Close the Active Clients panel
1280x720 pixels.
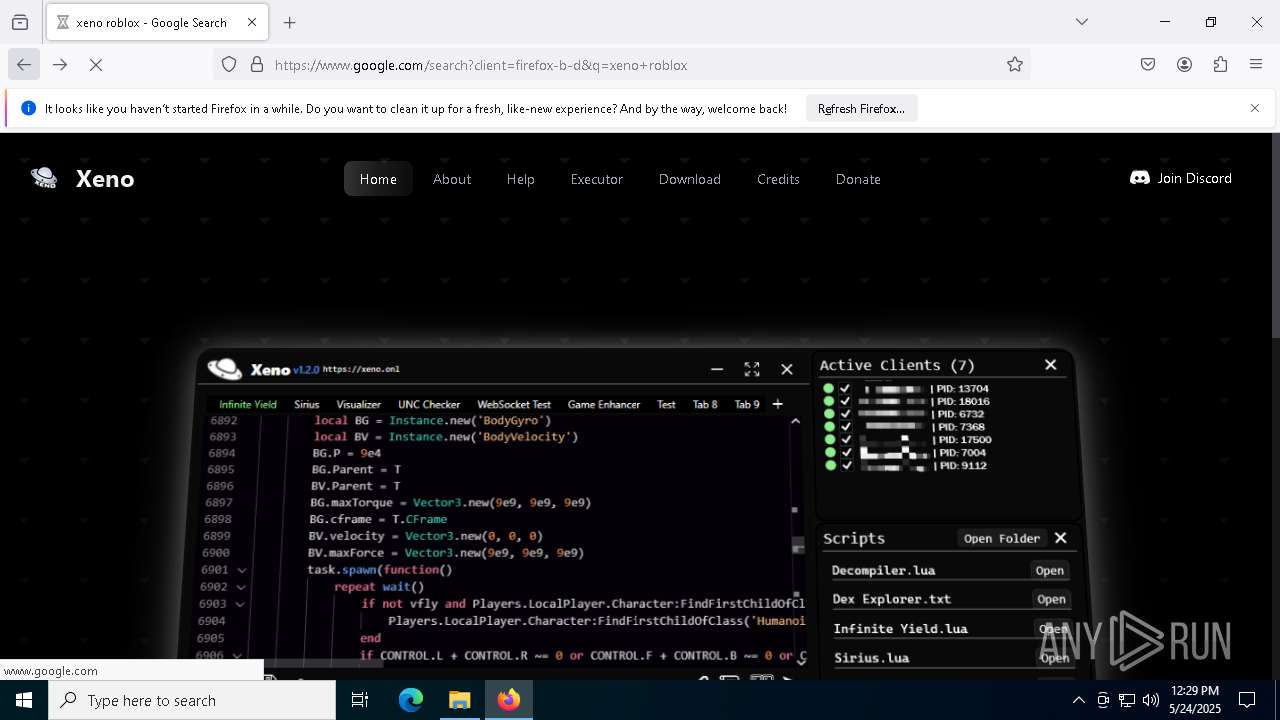coord(1050,365)
